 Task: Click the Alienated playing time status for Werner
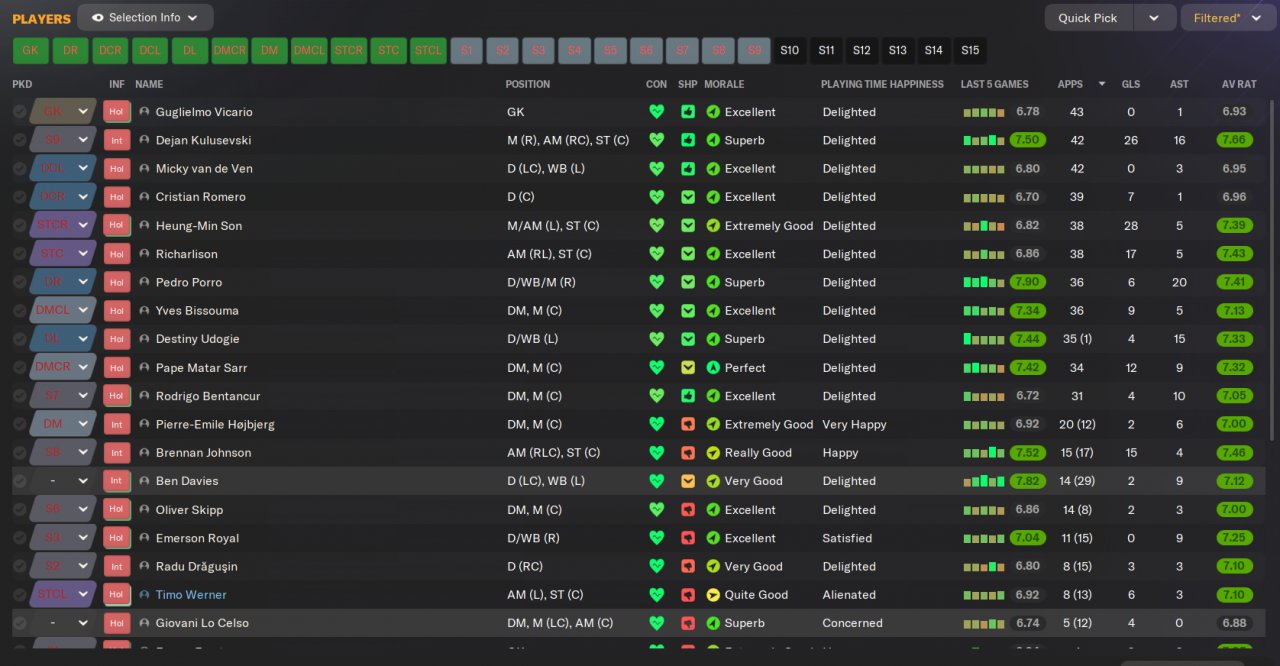849,595
